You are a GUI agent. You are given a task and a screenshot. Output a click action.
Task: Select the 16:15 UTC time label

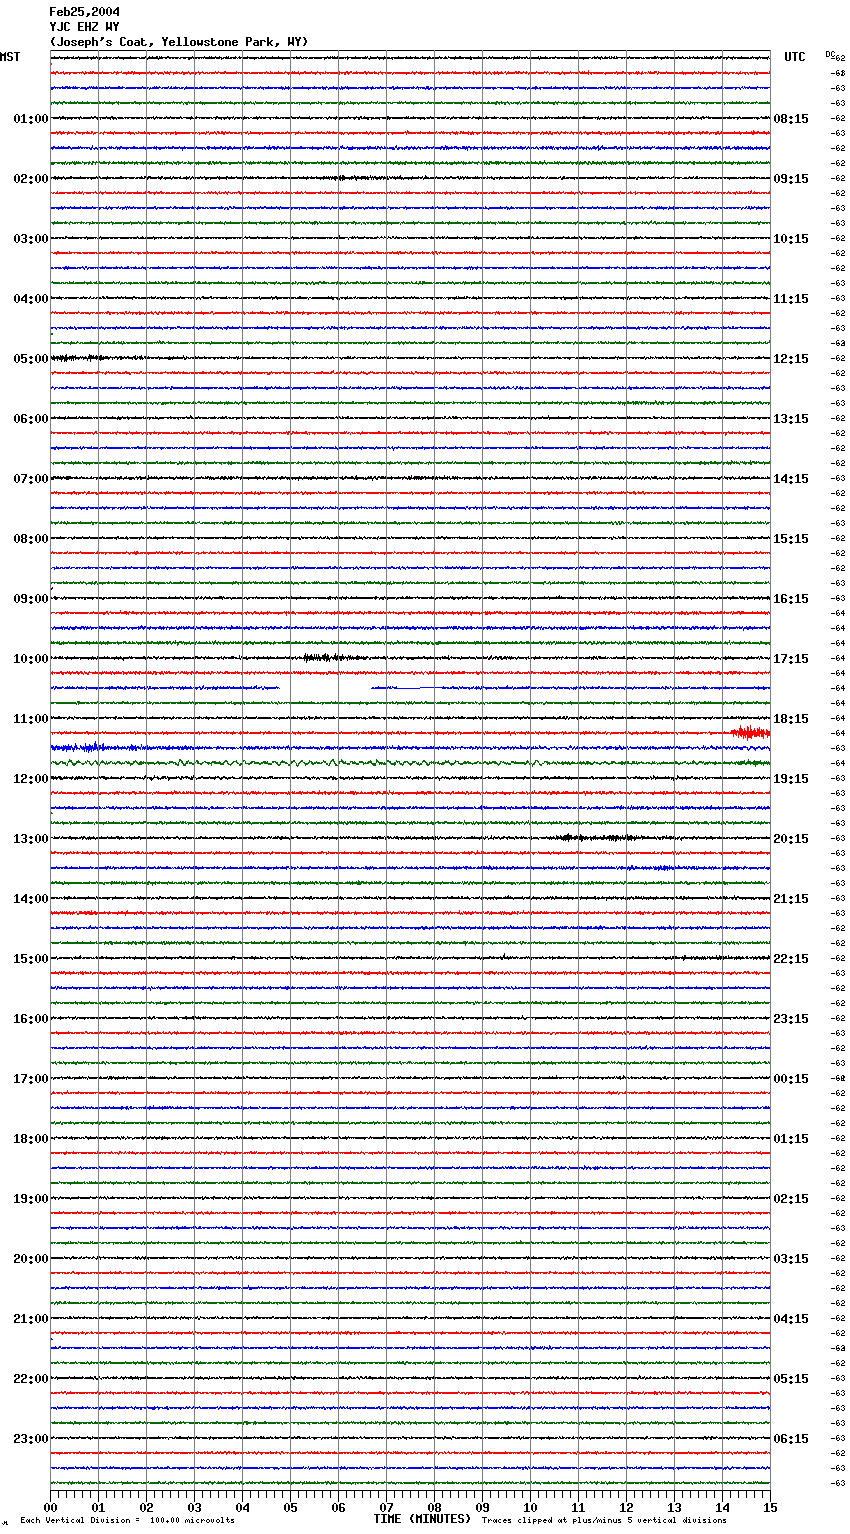pyautogui.click(x=791, y=599)
